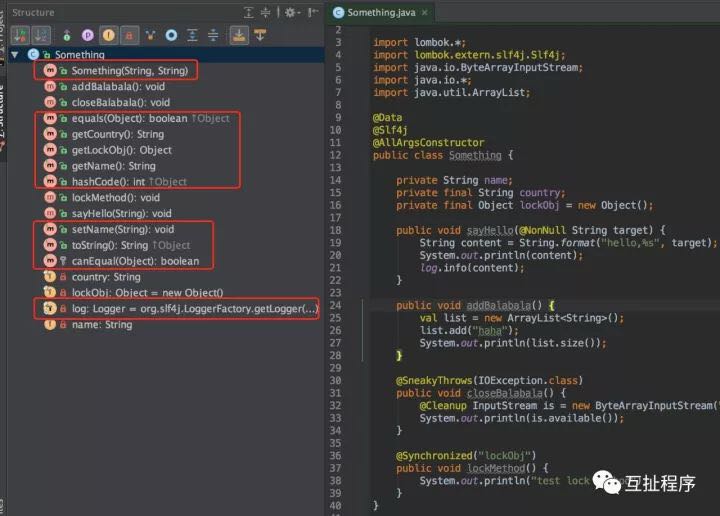Image resolution: width=720 pixels, height=516 pixels.
Task: Click Collapse All icon in Structure title bar
Action: pyautogui.click(x=265, y=12)
